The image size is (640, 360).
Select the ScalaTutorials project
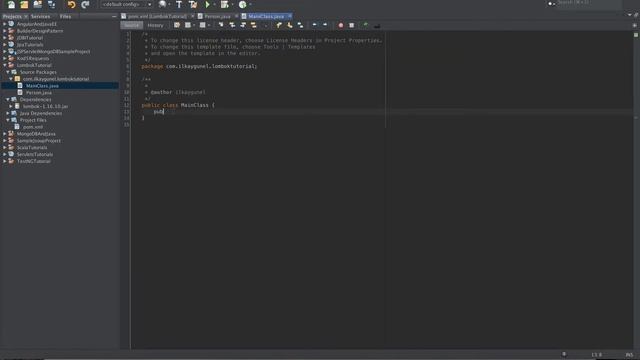(32, 148)
